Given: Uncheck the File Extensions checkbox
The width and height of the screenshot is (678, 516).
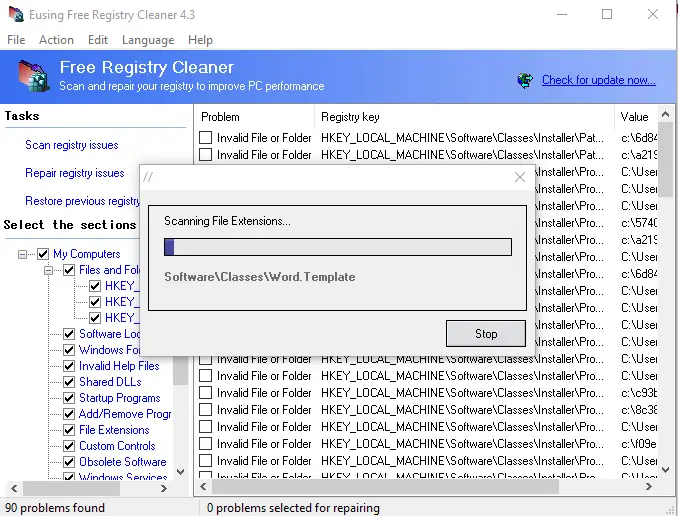Looking at the screenshot, I should click(69, 430).
